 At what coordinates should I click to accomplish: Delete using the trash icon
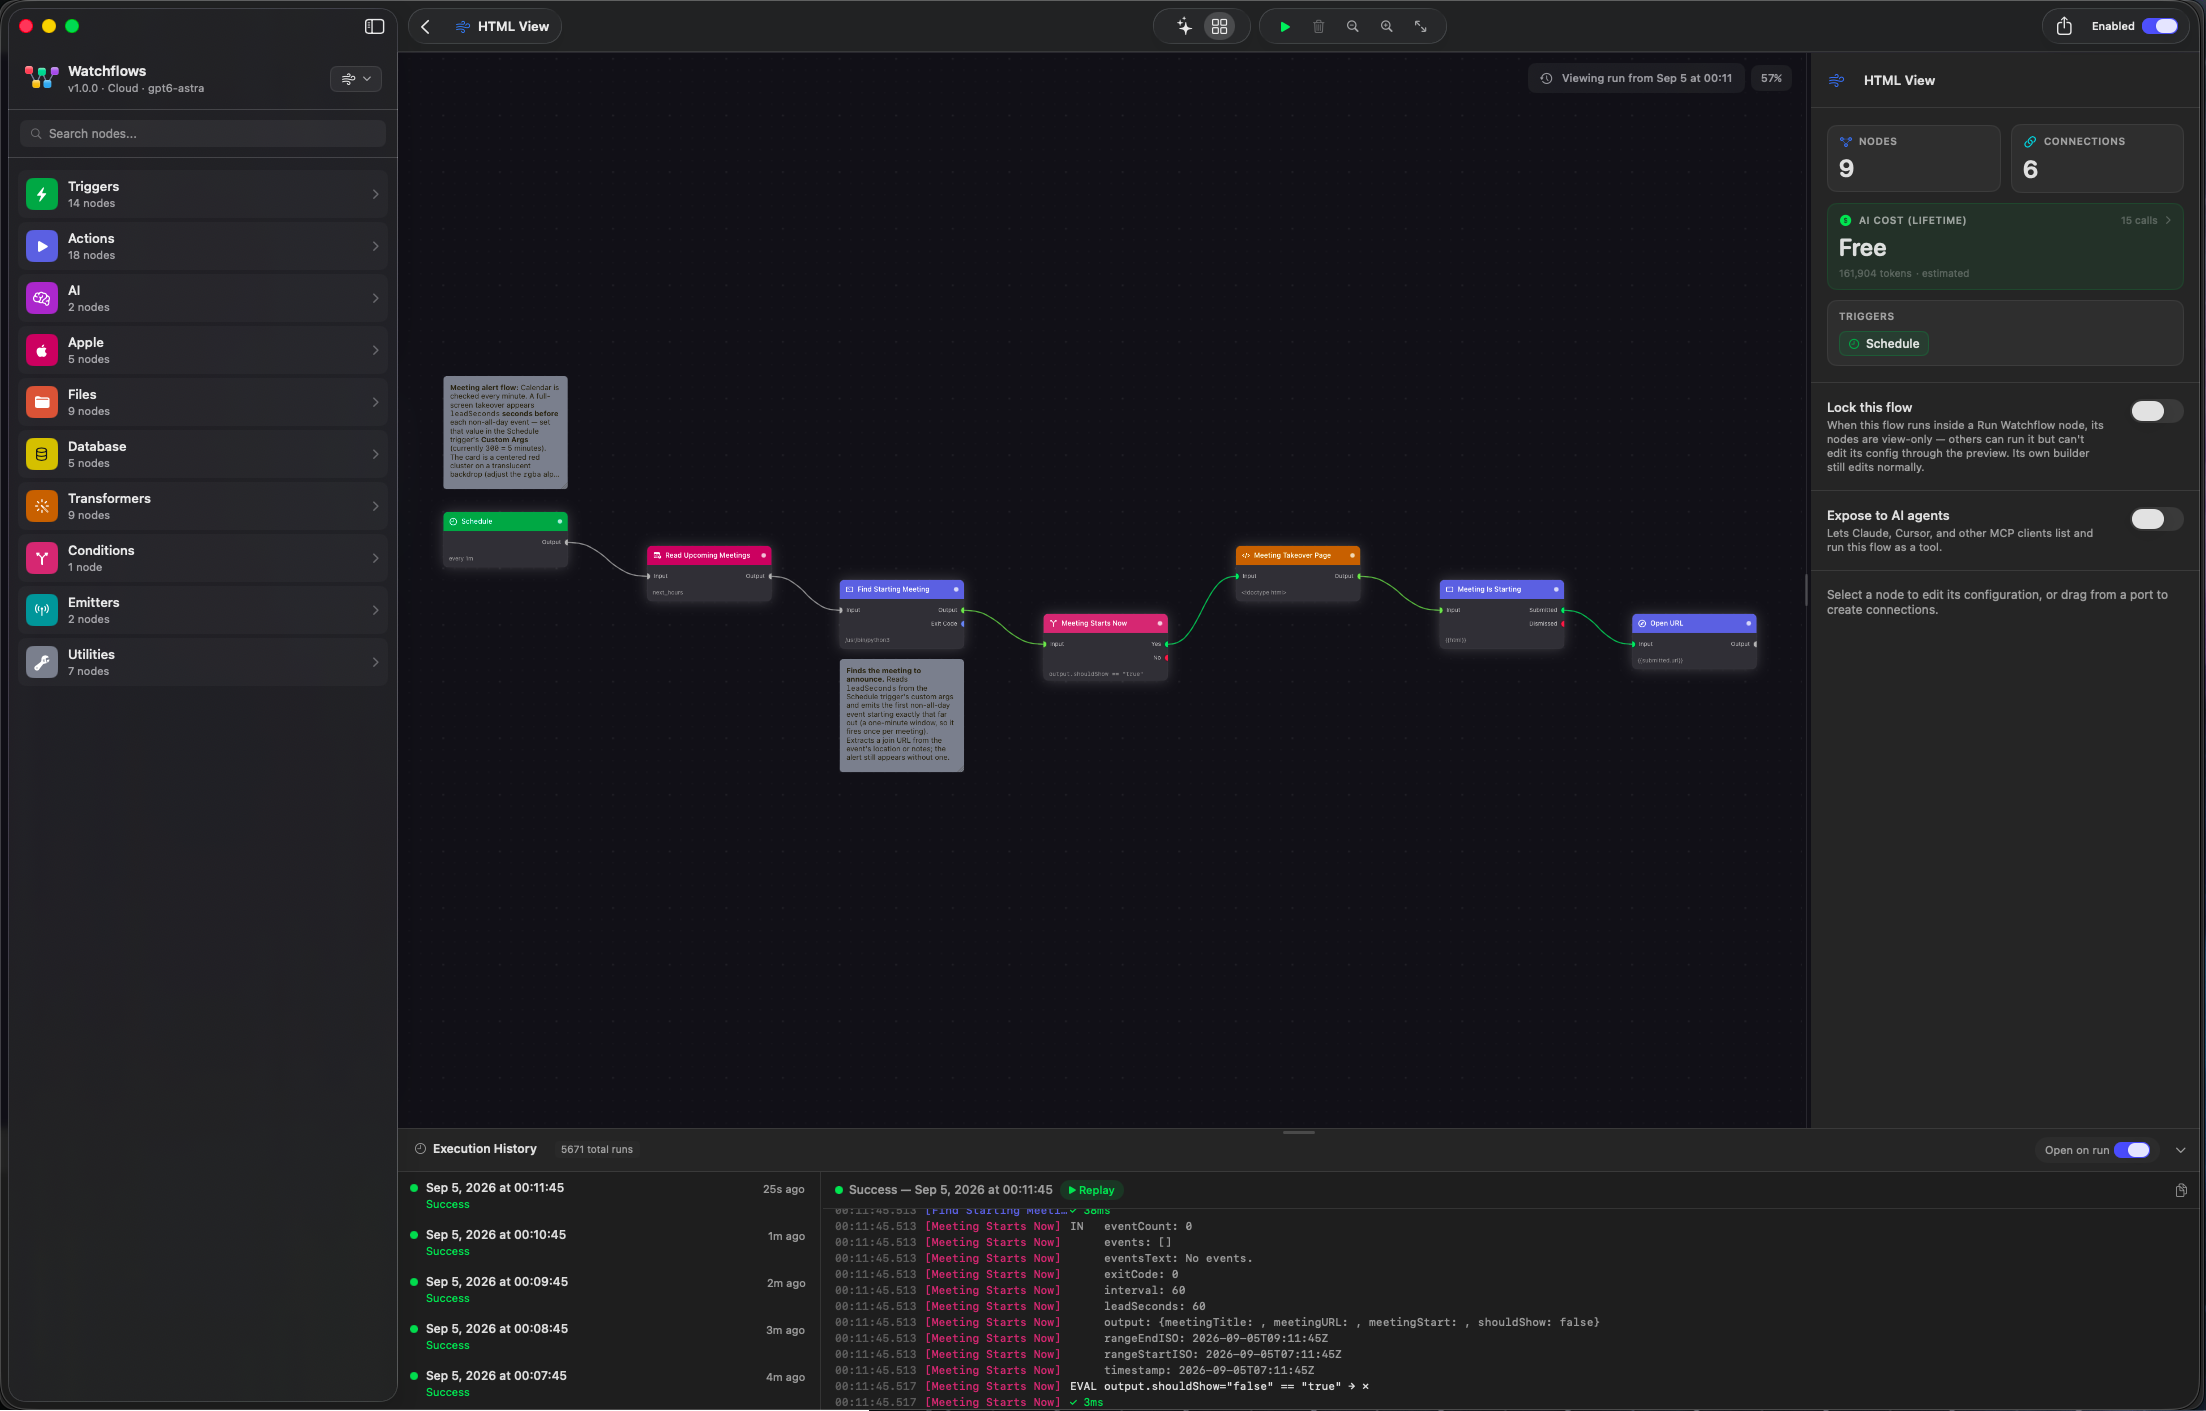coord(1319,27)
